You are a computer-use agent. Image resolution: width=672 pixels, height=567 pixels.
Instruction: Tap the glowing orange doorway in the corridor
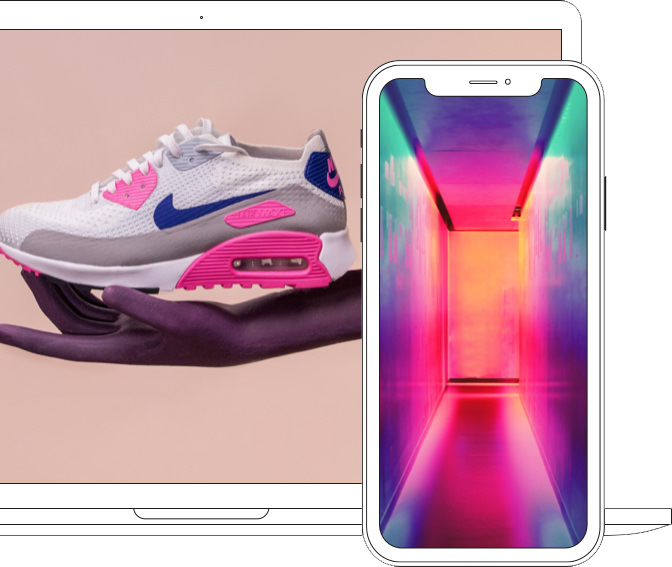[483, 300]
